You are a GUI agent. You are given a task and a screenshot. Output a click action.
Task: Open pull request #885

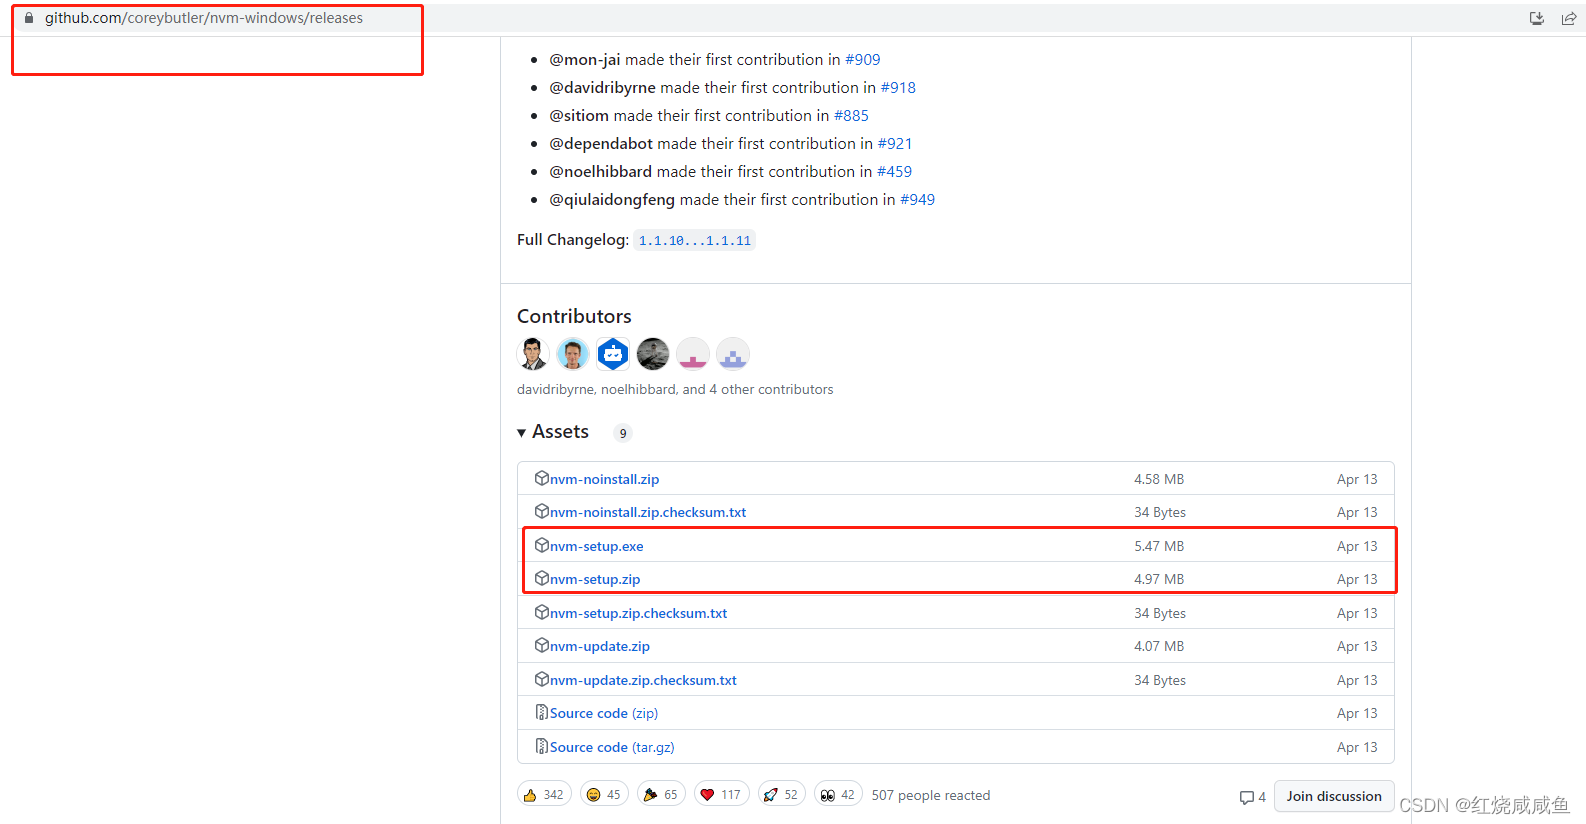coord(851,116)
